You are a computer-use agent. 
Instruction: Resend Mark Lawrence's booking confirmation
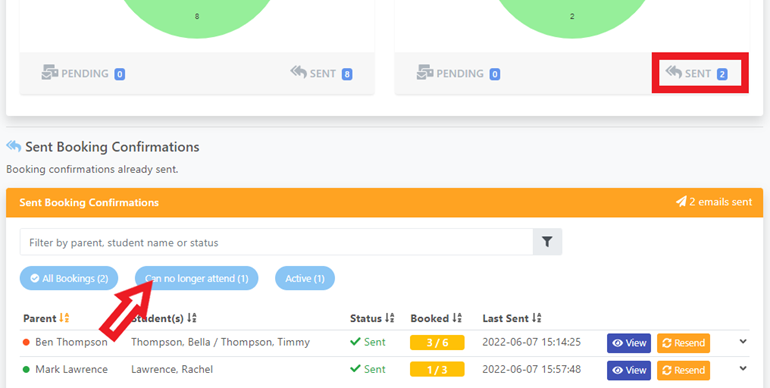684,370
